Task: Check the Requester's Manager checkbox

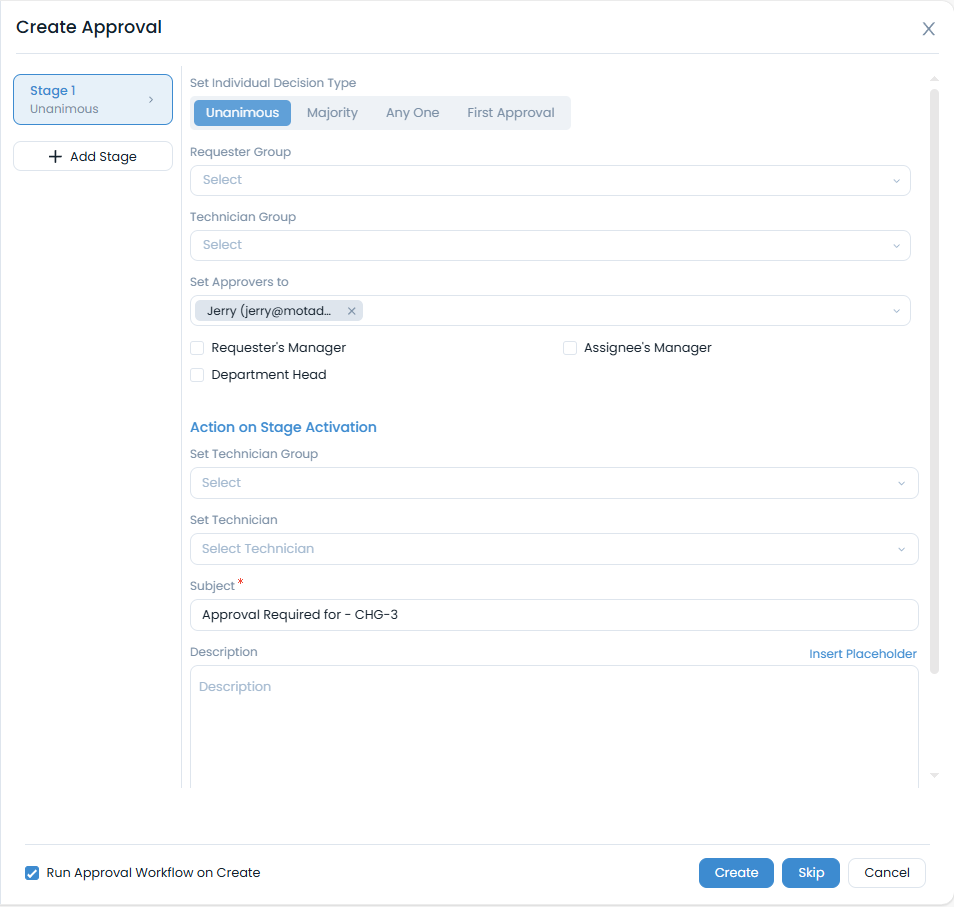Action: click(196, 347)
